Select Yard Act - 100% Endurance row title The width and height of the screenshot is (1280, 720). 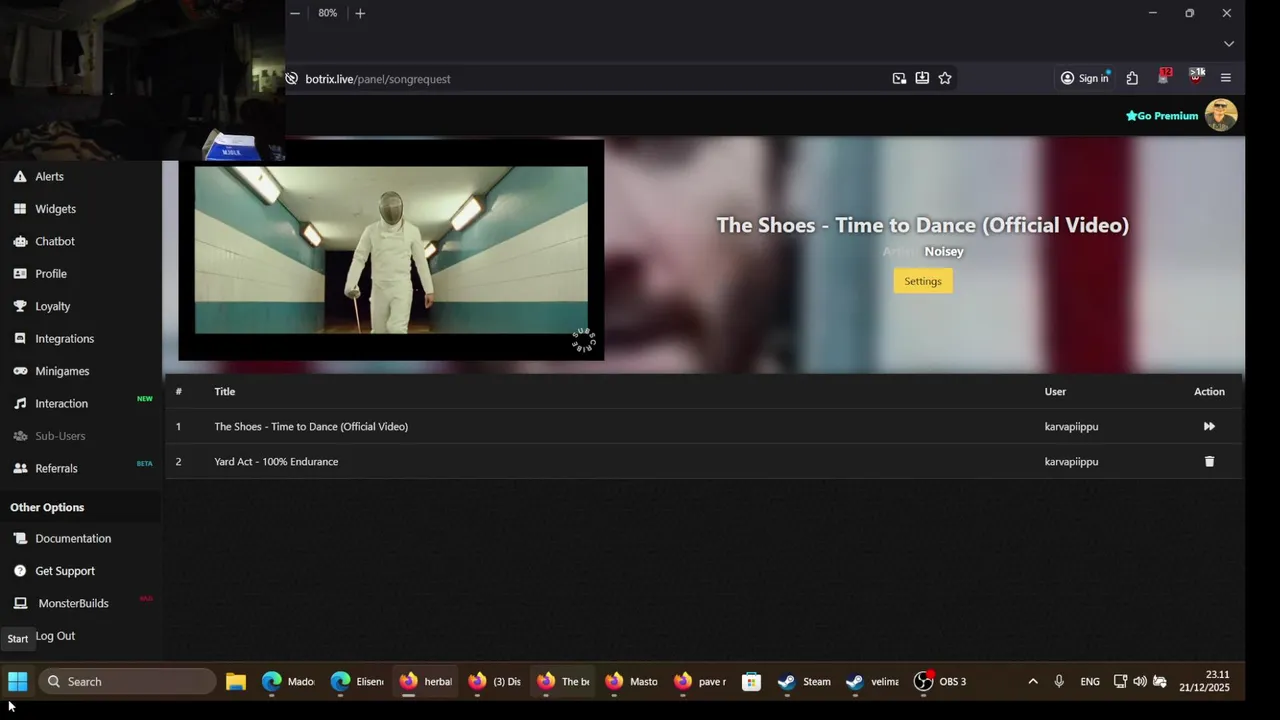[x=276, y=462]
